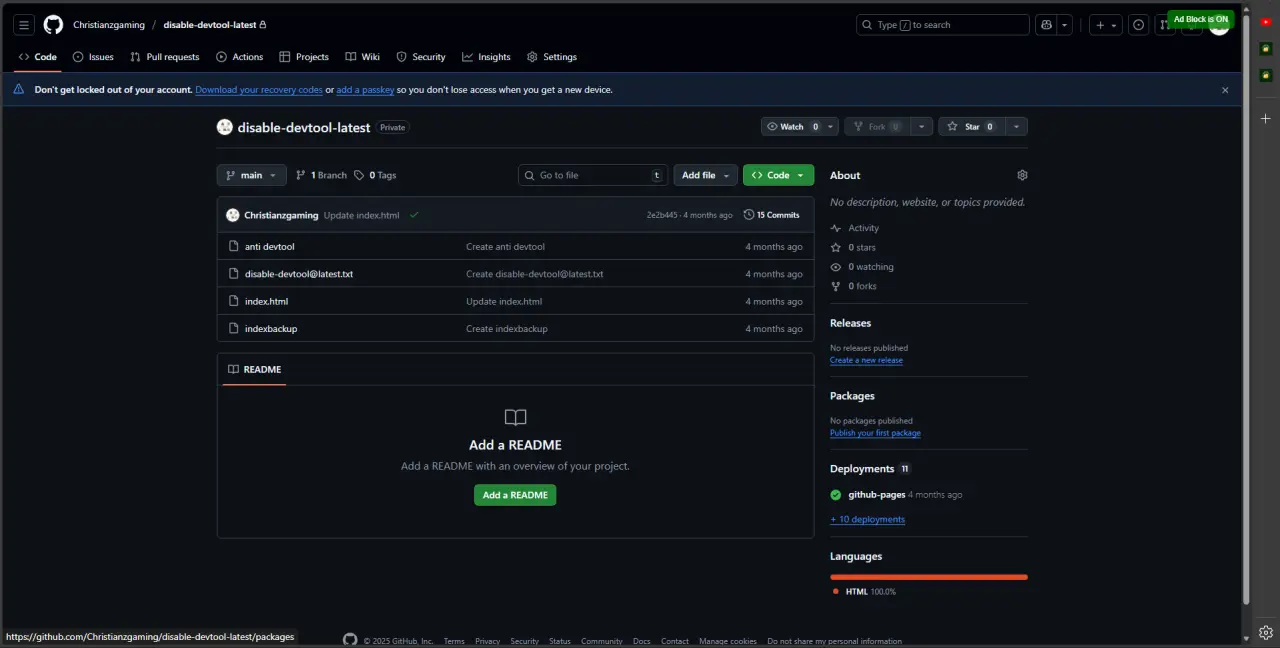
Task: Open disable-devtool-latest breadcrumb in header
Action: click(210, 25)
